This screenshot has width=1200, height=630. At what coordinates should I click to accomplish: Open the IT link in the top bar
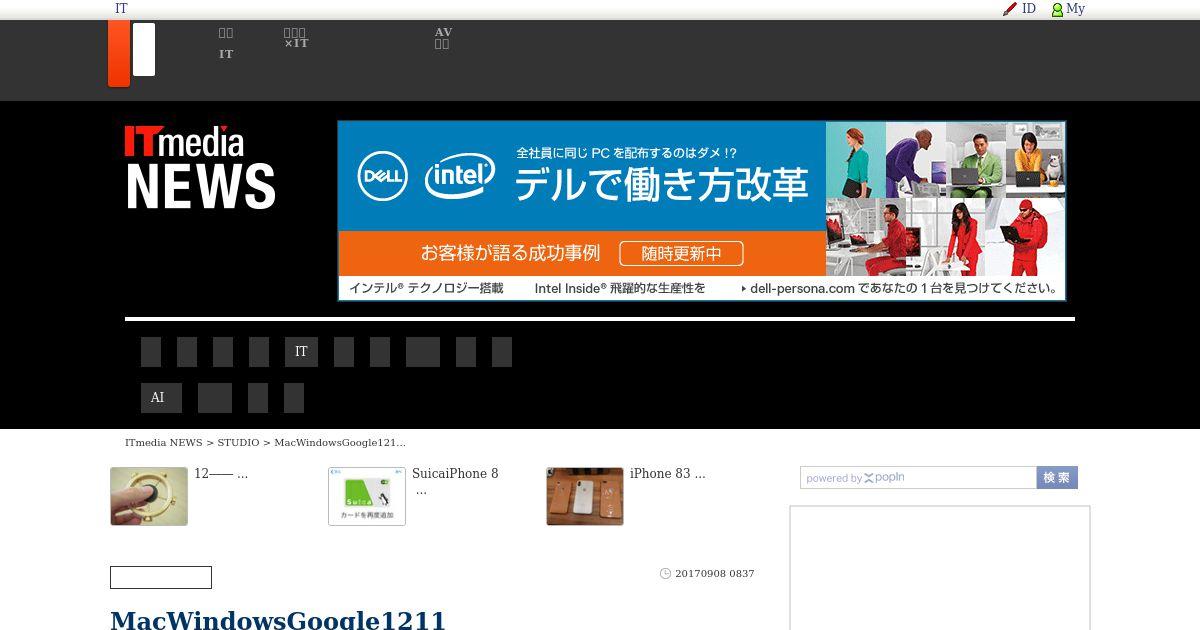[121, 9]
